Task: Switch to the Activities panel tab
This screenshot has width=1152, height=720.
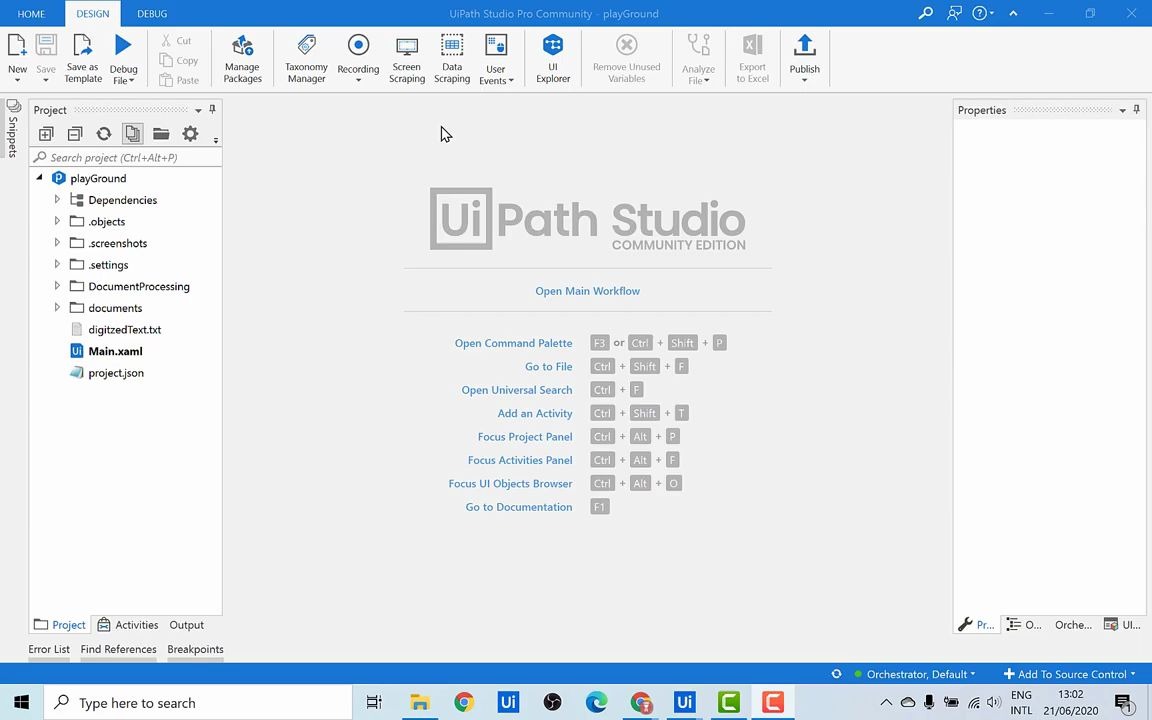Action: click(136, 624)
